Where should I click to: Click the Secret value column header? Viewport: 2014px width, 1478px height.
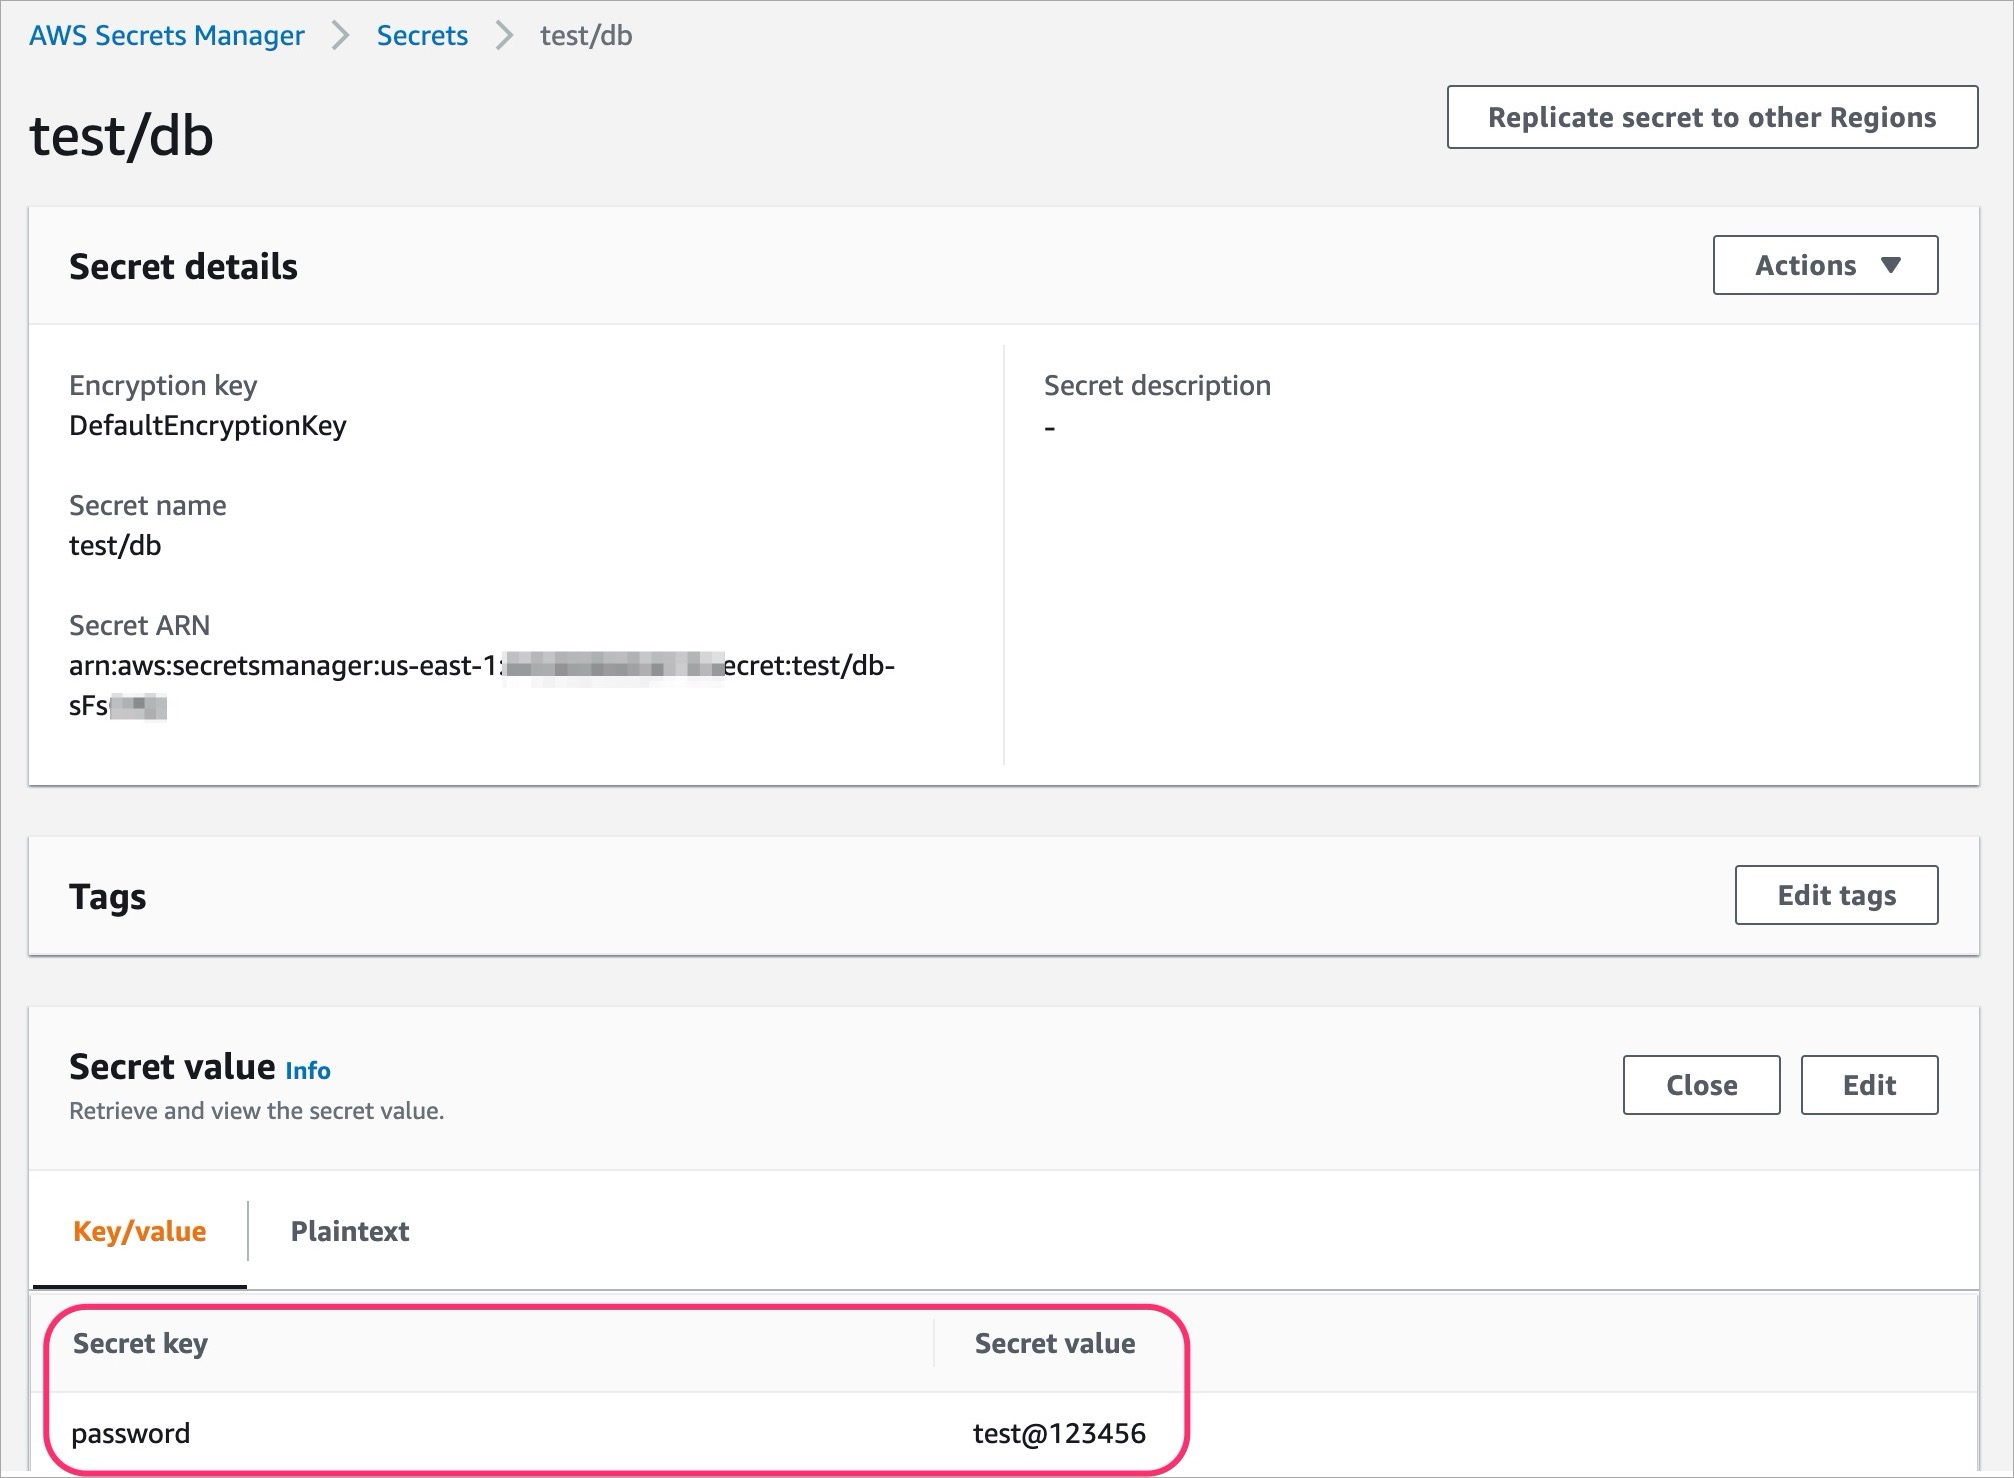point(1055,1343)
